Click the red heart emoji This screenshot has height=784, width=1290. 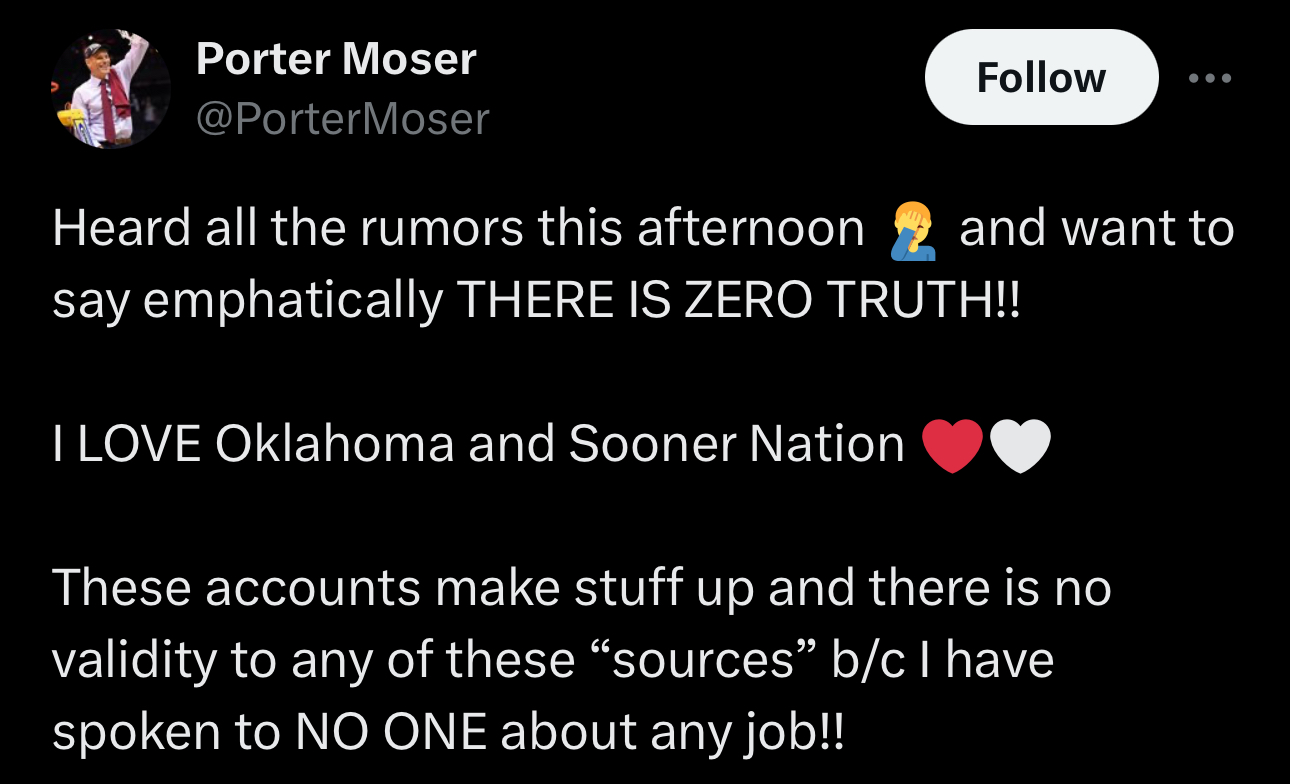pyautogui.click(x=952, y=446)
